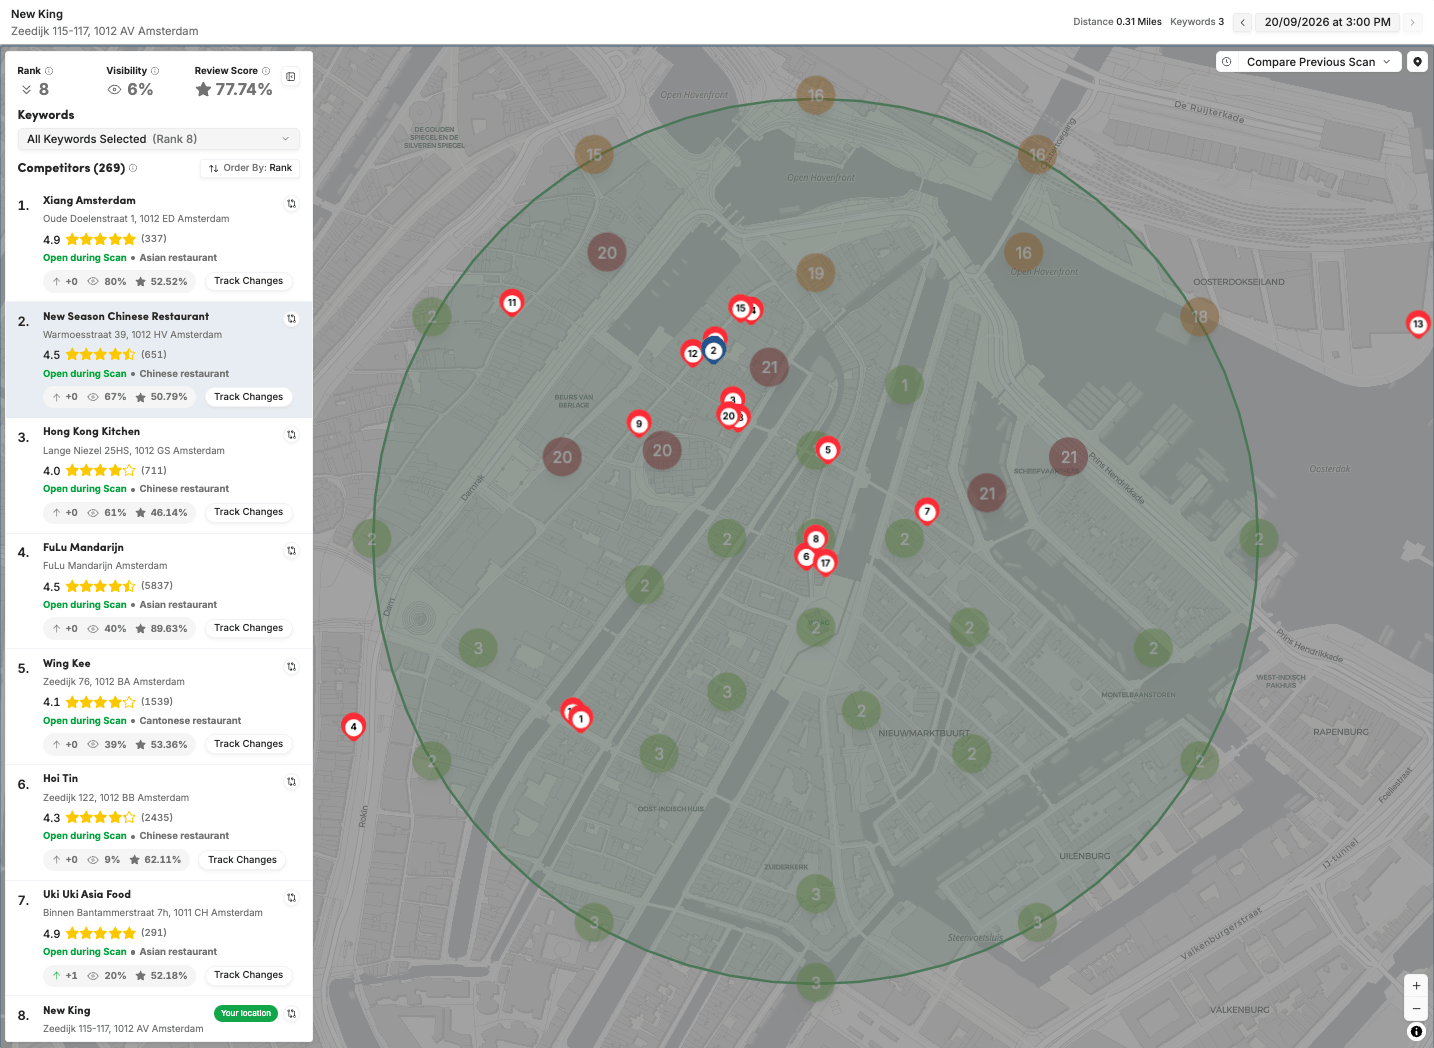Click competitor pin 13 on the map
Viewport: 1434px width, 1048px height.
tap(1418, 324)
